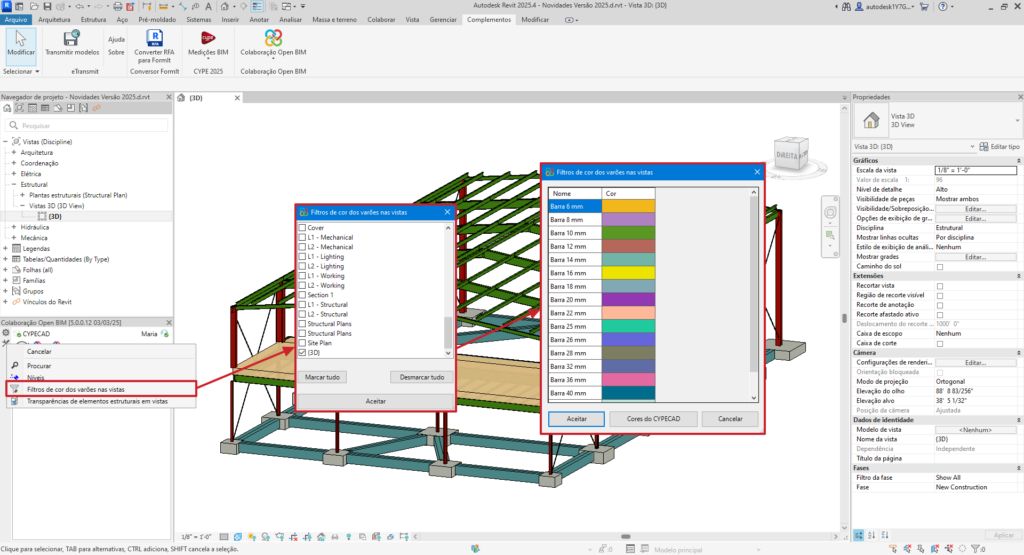Viewport: 1024px width, 555px height.
Task: Click the sun path icon in view control bar
Action: point(251,537)
